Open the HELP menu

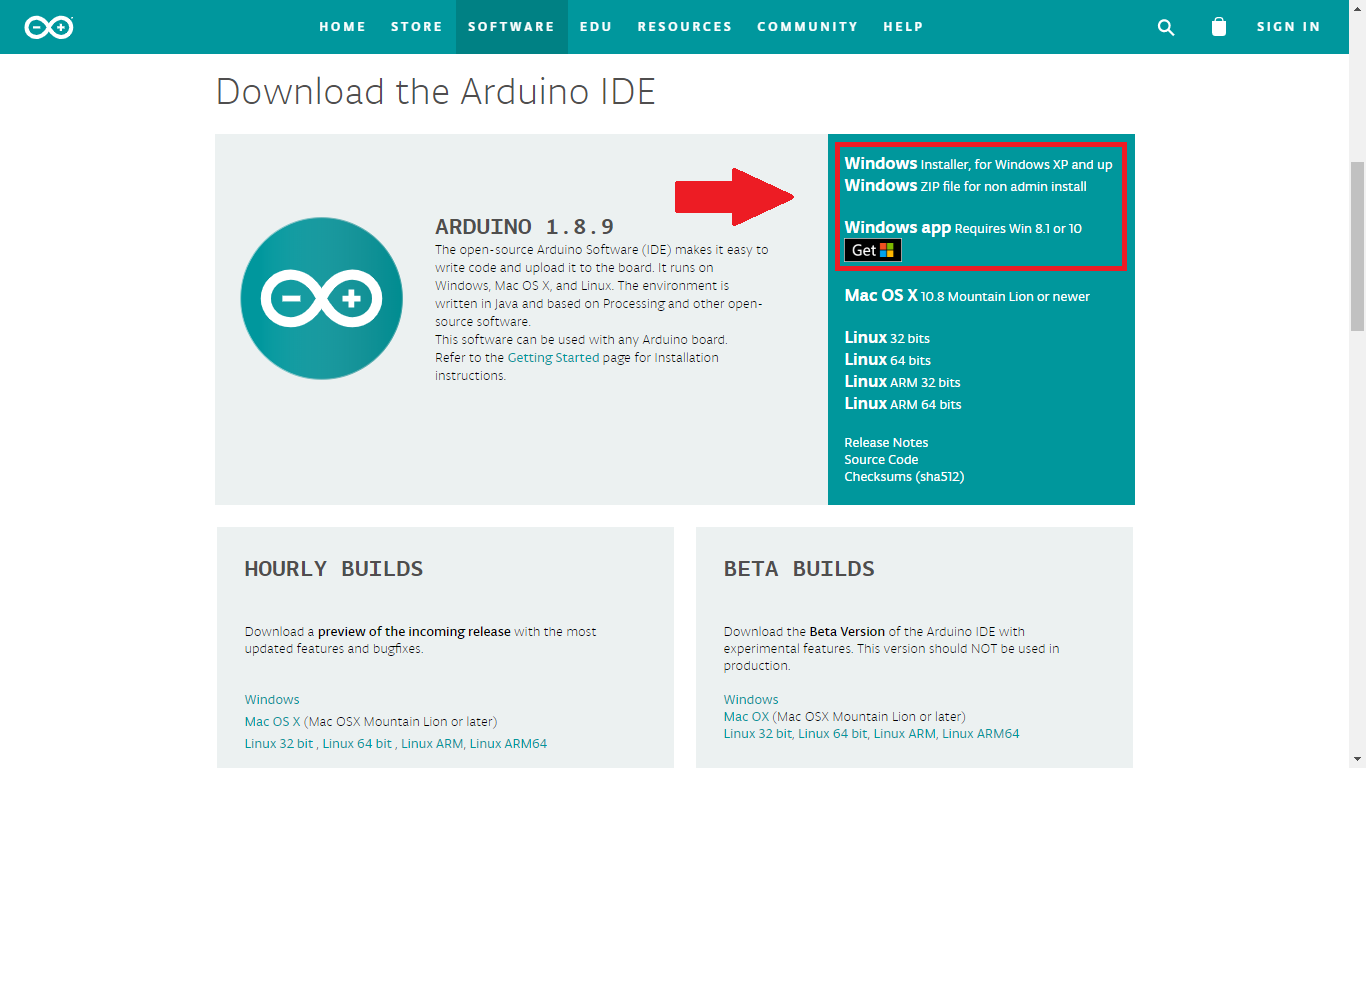(903, 27)
